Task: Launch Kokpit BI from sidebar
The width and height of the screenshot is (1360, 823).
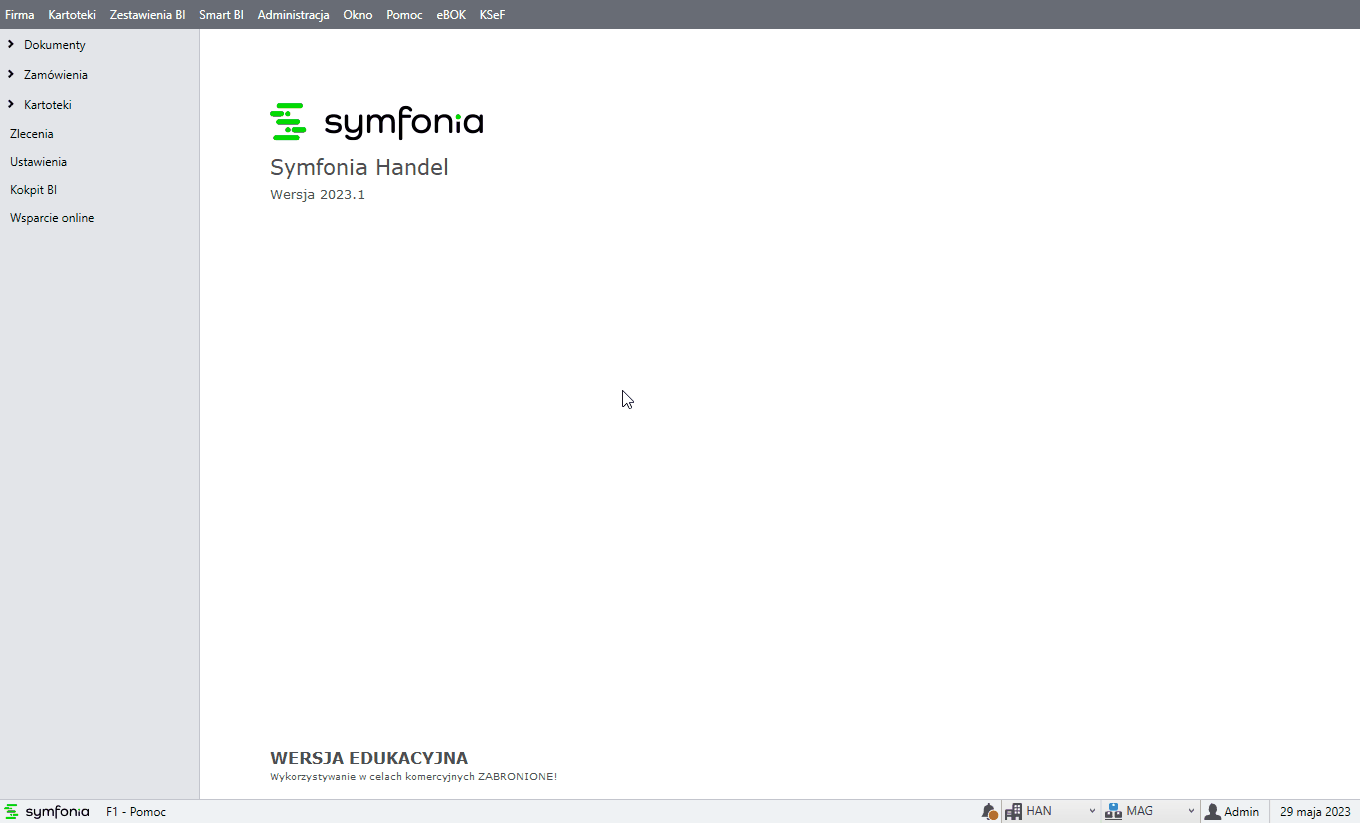Action: click(33, 190)
